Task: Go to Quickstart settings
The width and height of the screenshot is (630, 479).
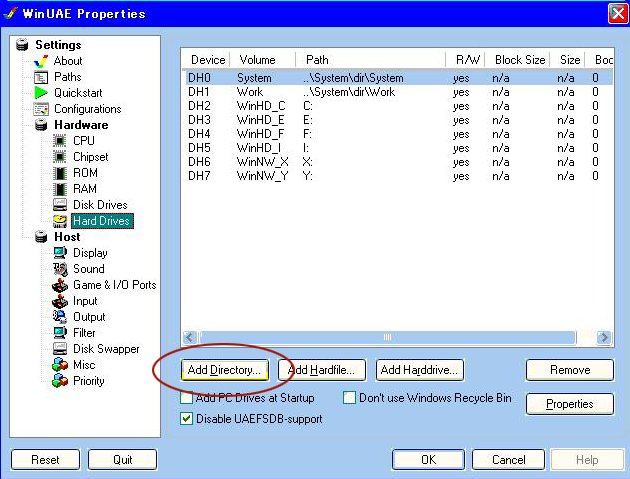Action: [x=78, y=93]
